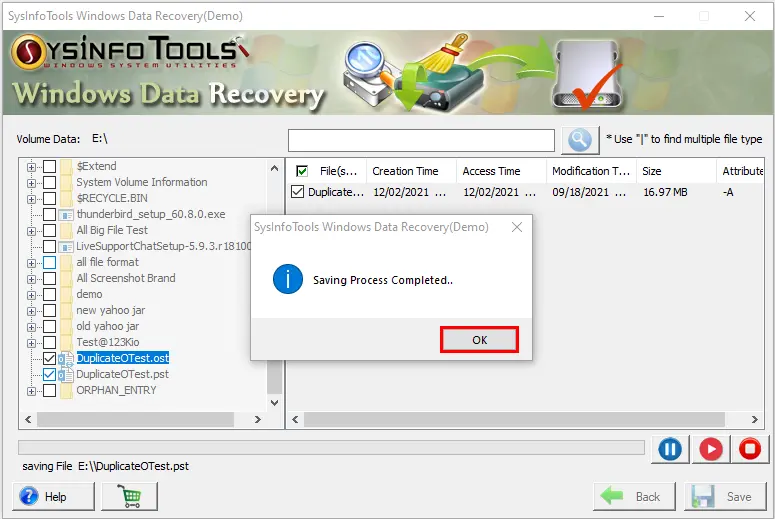This screenshot has width=775, height=519.
Task: Select LiveSupportChatSetup exe file icon
Action: point(66,246)
